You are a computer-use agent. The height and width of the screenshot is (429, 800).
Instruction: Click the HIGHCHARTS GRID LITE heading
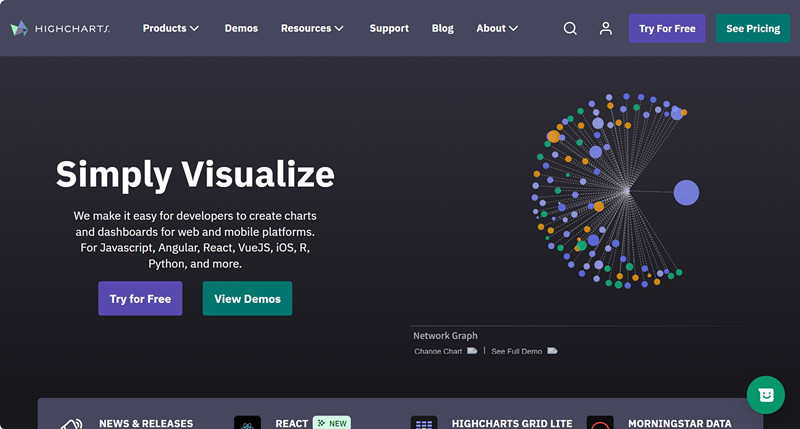512,423
